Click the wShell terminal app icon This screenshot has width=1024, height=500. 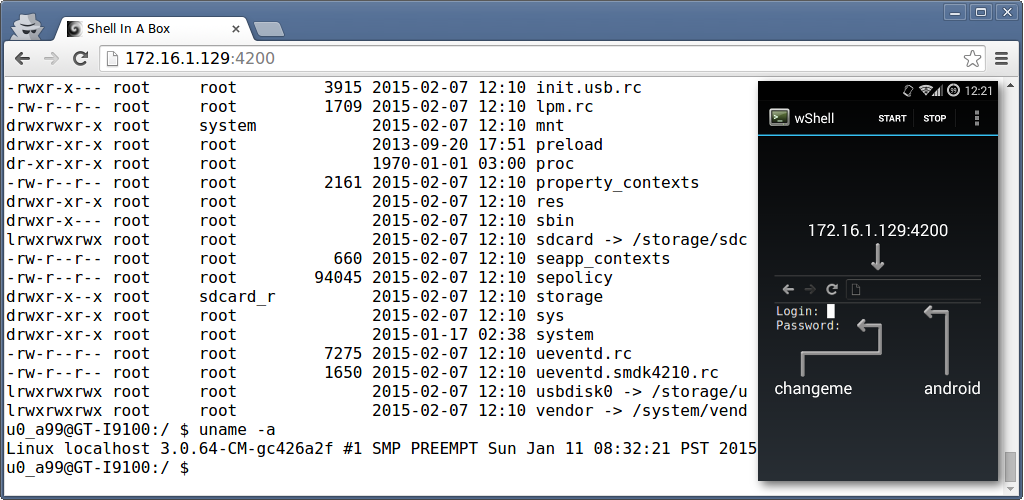(779, 117)
